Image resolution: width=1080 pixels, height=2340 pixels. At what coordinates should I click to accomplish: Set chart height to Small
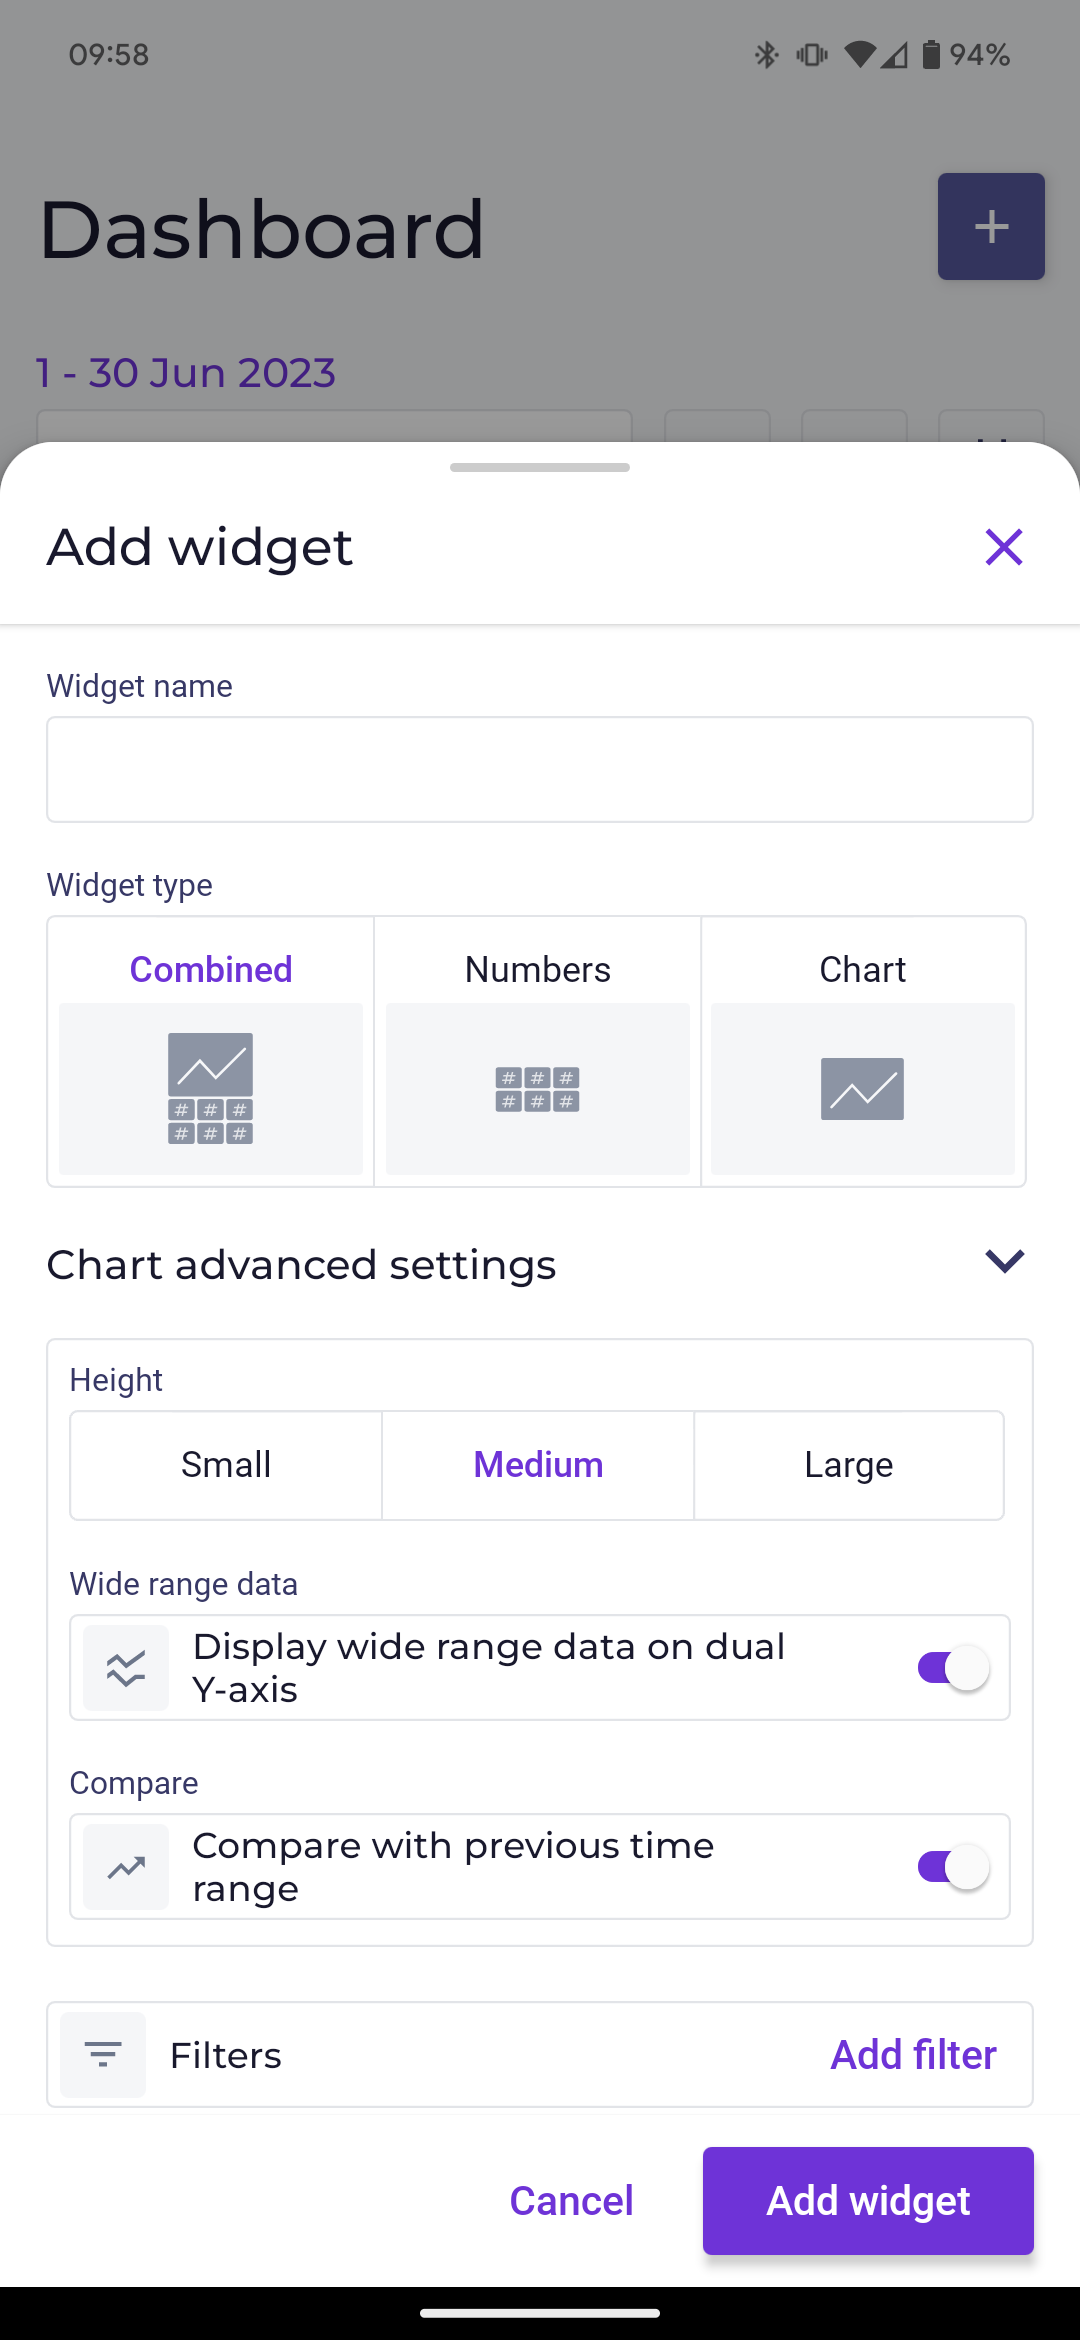tap(226, 1465)
